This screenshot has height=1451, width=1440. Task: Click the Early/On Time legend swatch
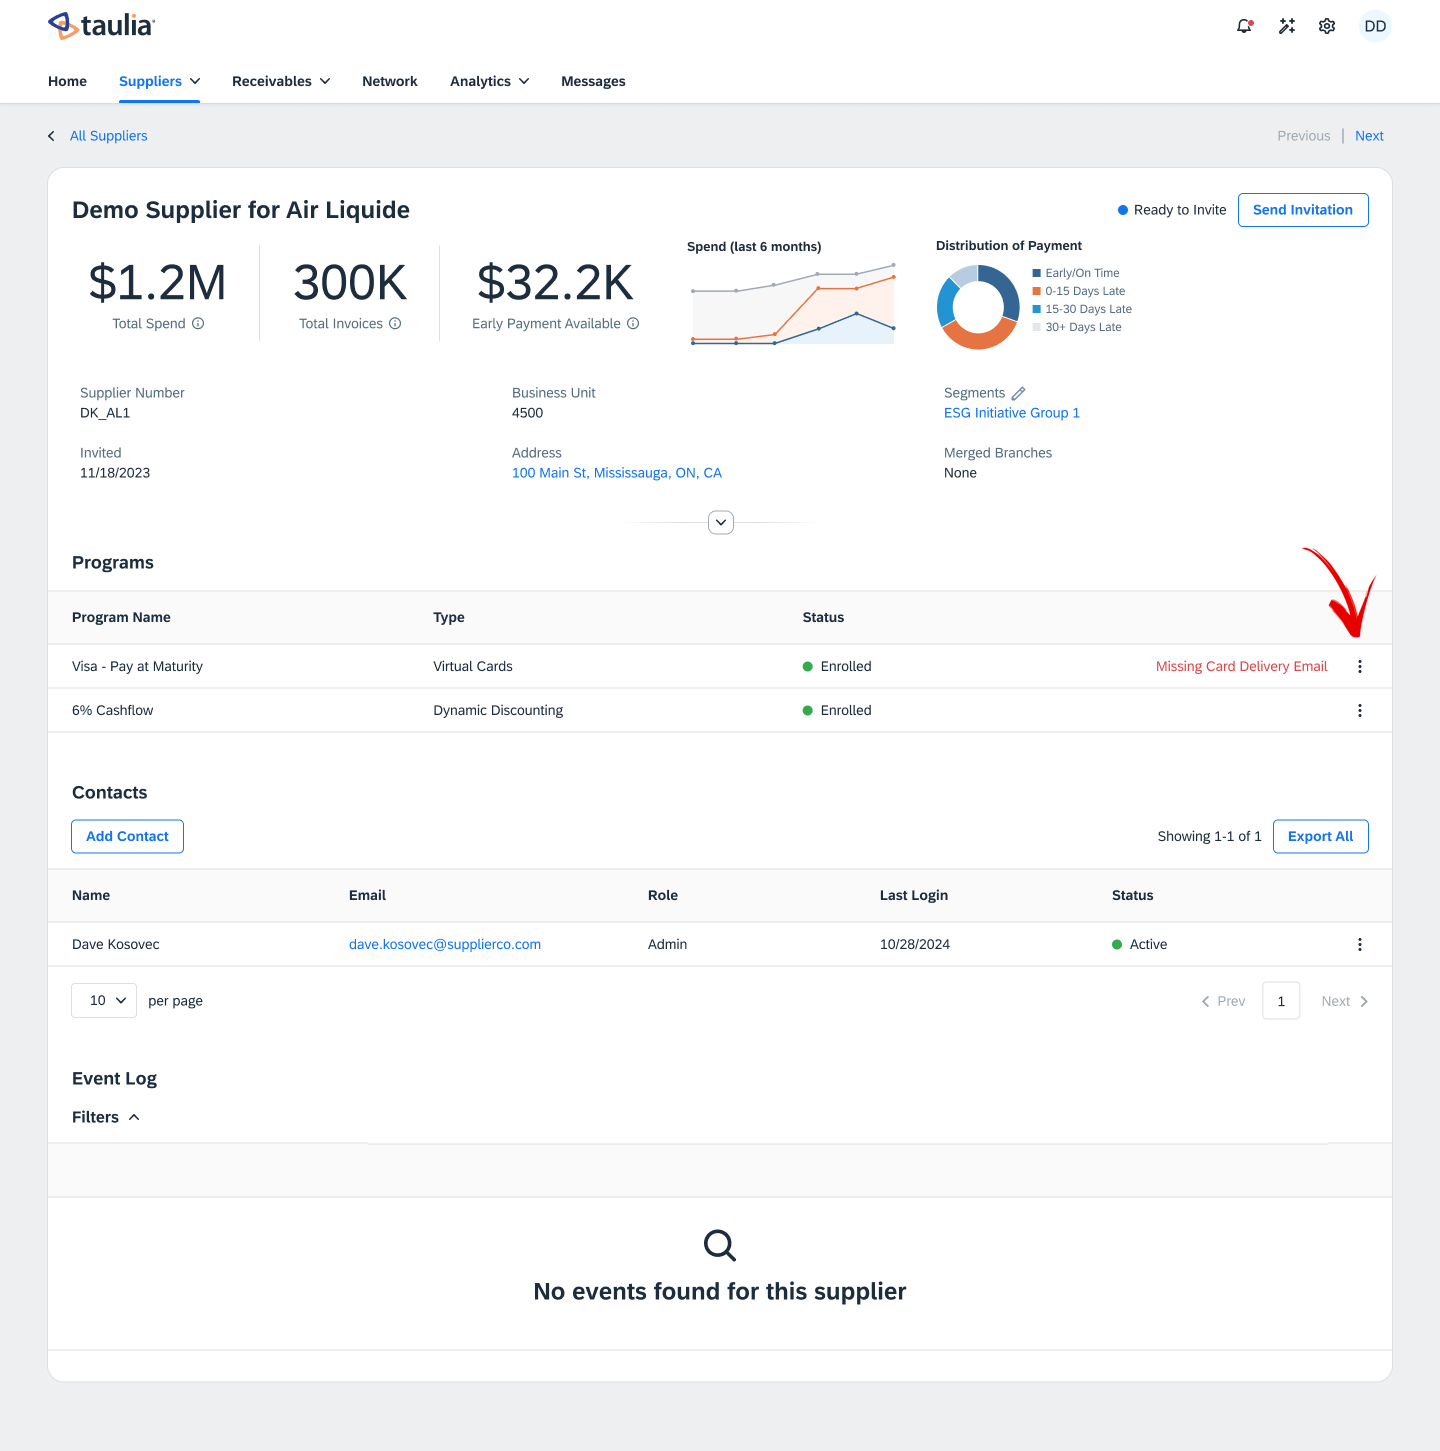coord(1037,273)
